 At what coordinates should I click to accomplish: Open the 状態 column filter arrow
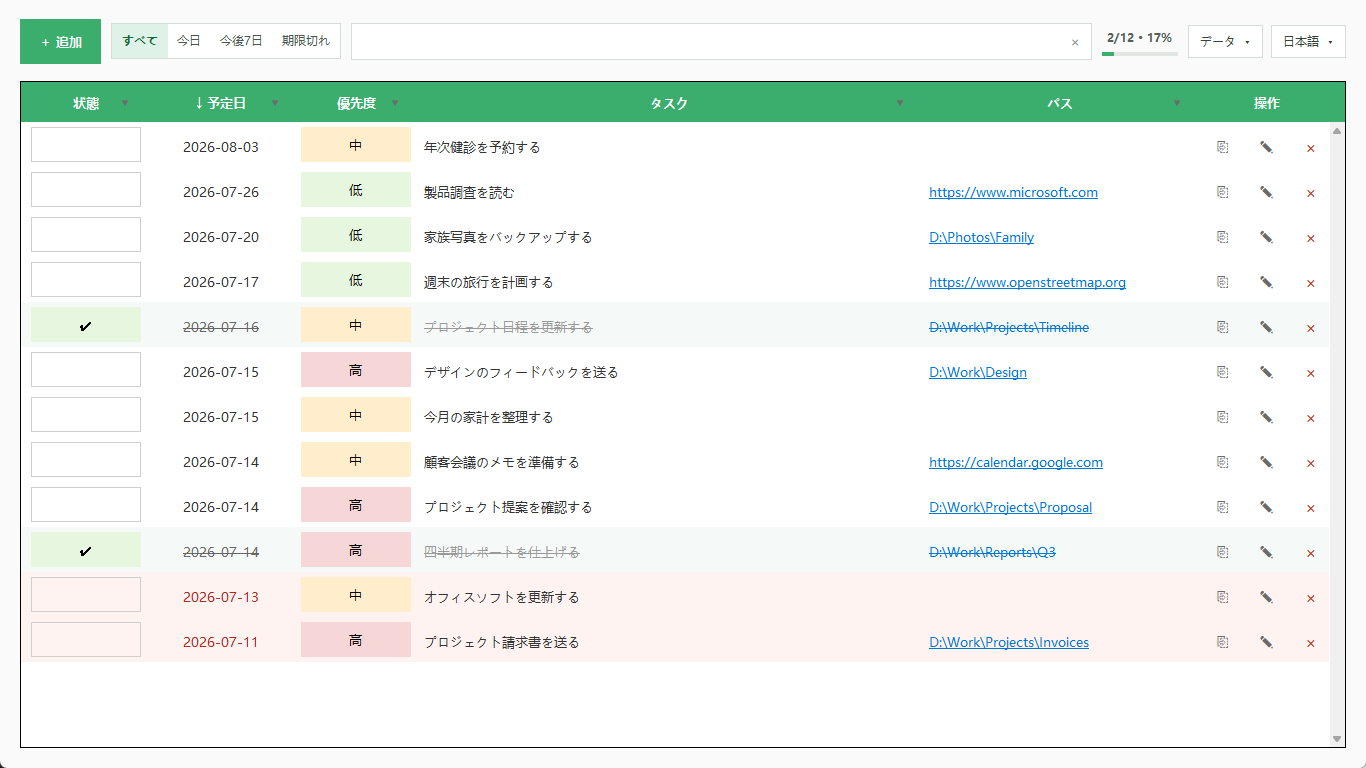(125, 103)
